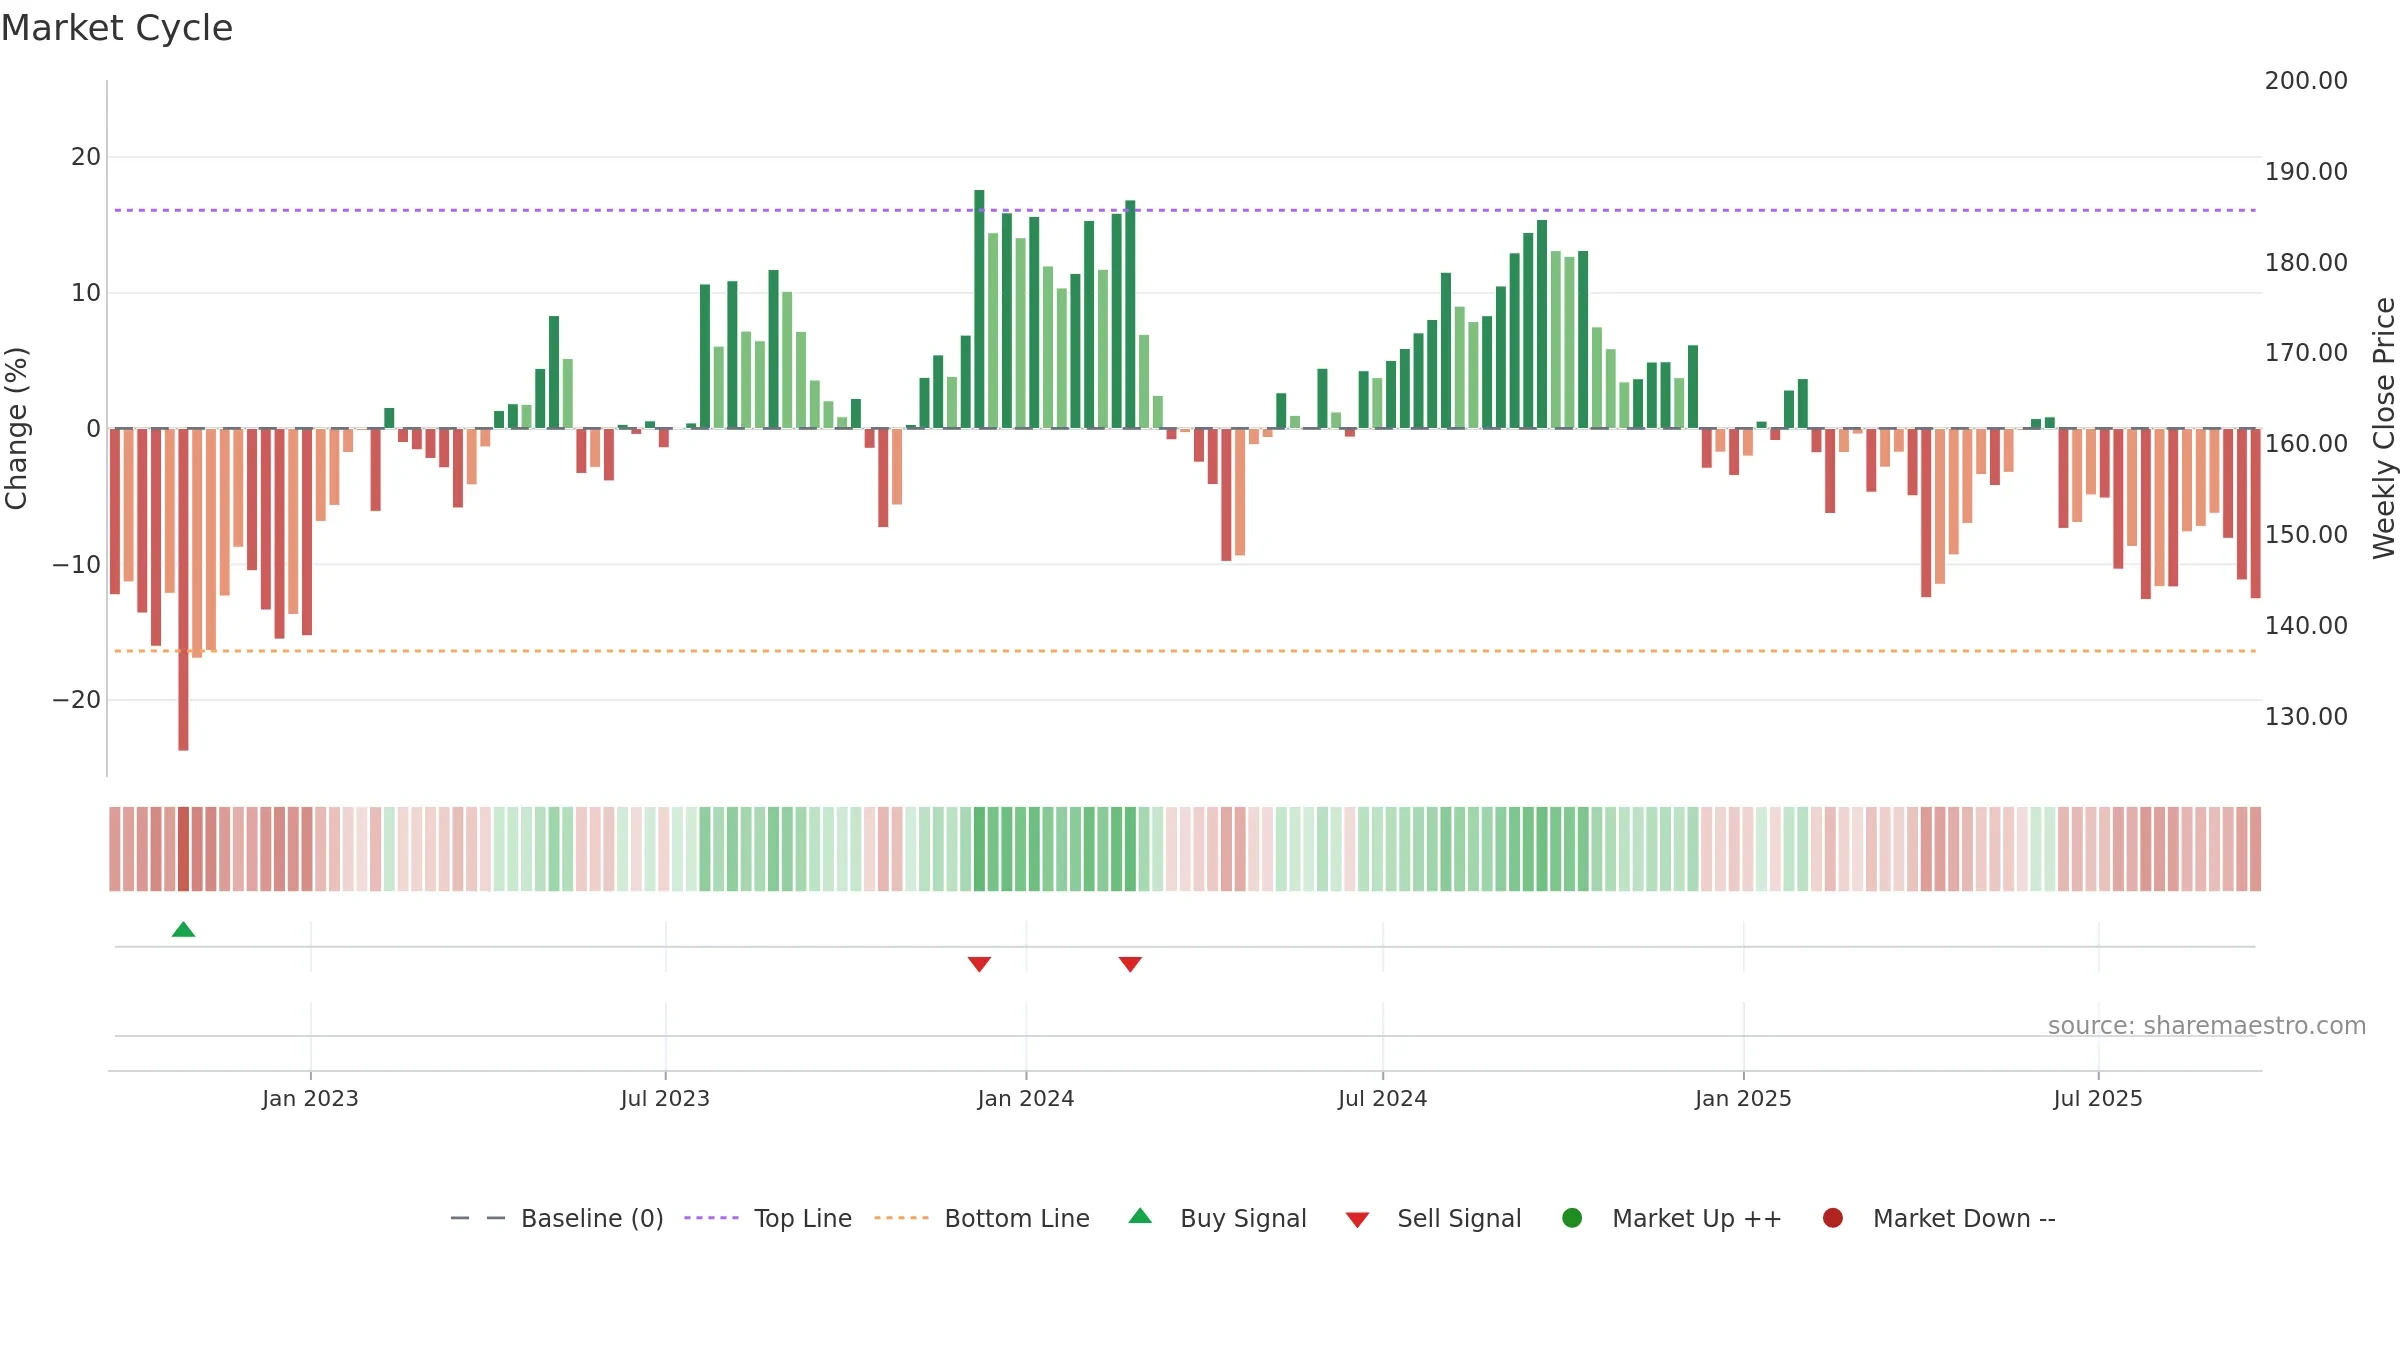The image size is (2400, 1350).
Task: Toggle the Top Line legend entry
Action: pyautogui.click(x=768, y=1219)
